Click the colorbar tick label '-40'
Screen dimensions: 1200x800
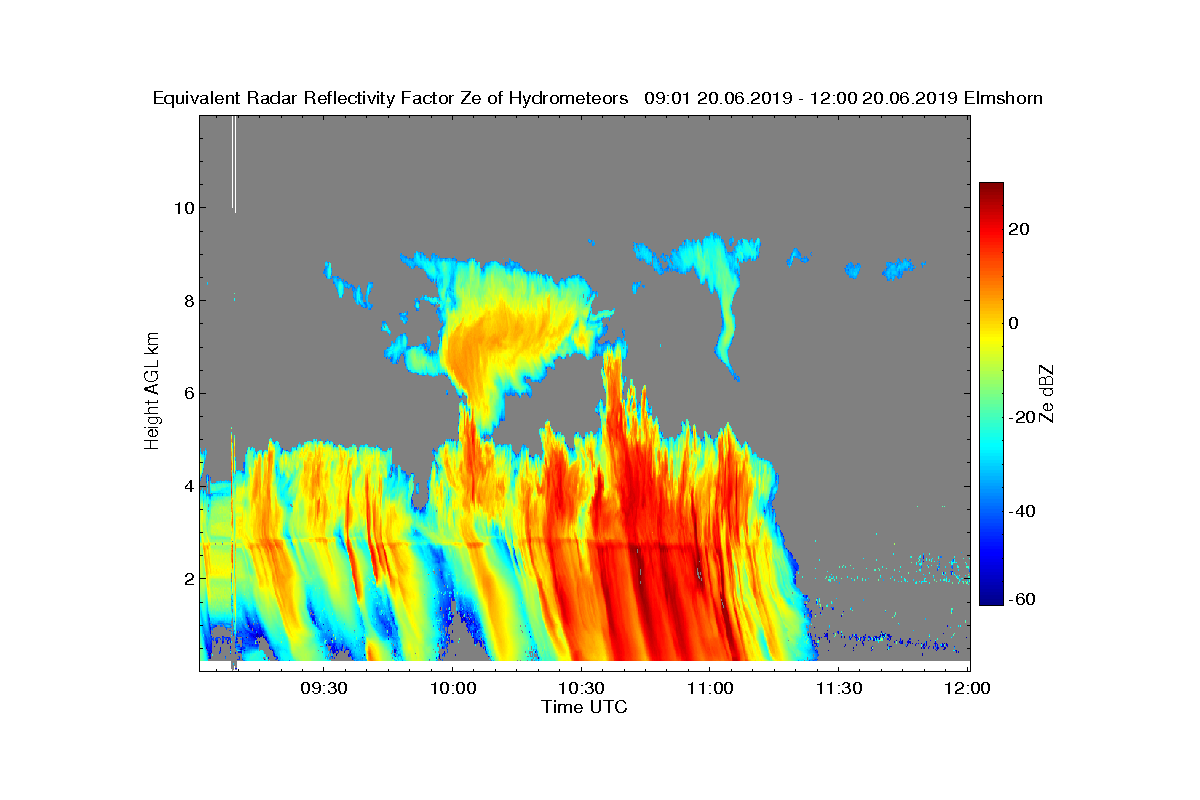tap(1023, 511)
